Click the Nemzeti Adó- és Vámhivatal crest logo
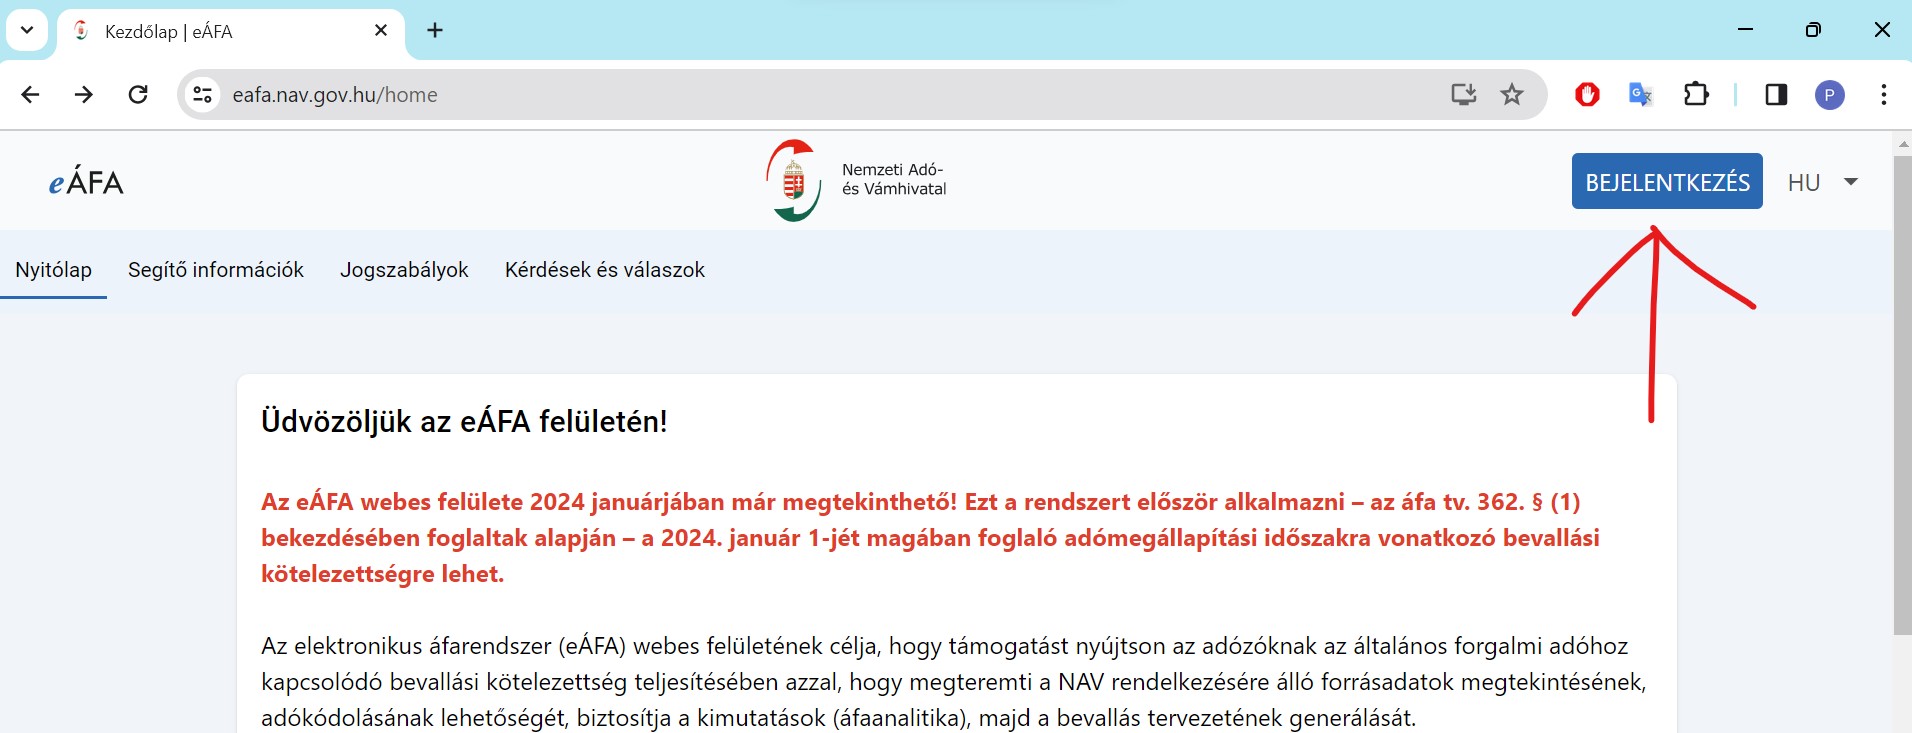The height and width of the screenshot is (733, 1912). (794, 180)
